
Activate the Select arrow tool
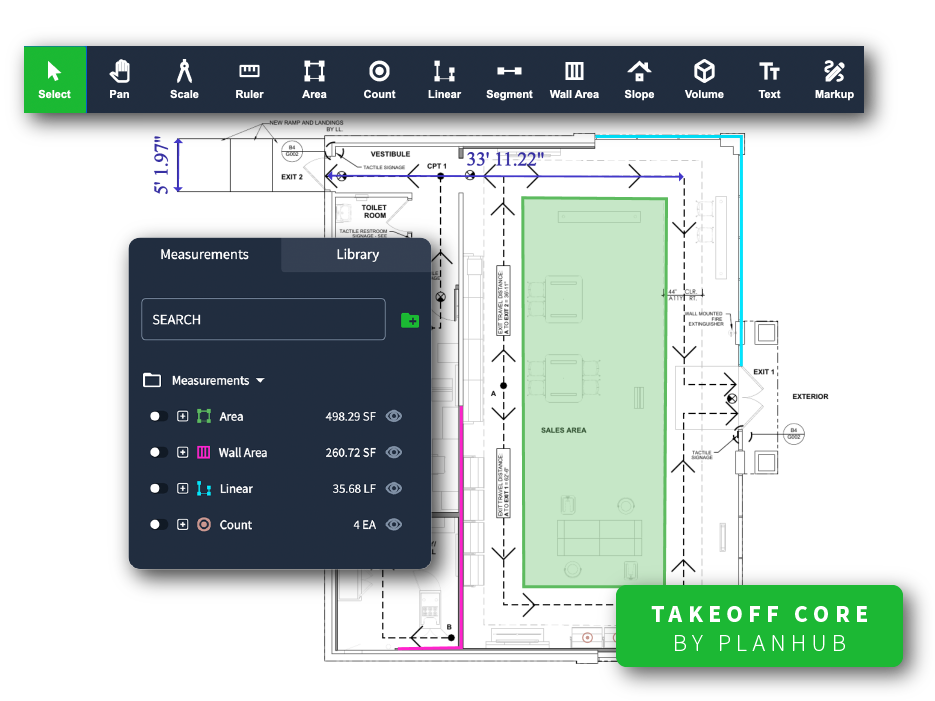(55, 79)
